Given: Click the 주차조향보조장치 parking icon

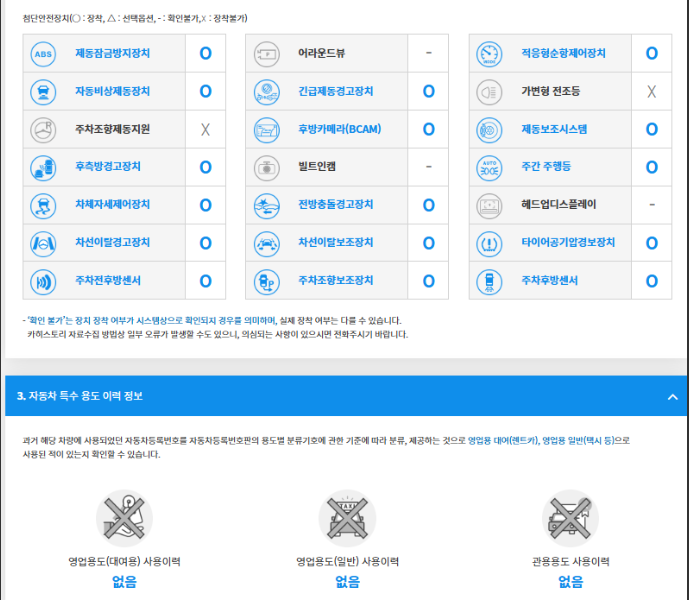Looking at the screenshot, I should (267, 282).
